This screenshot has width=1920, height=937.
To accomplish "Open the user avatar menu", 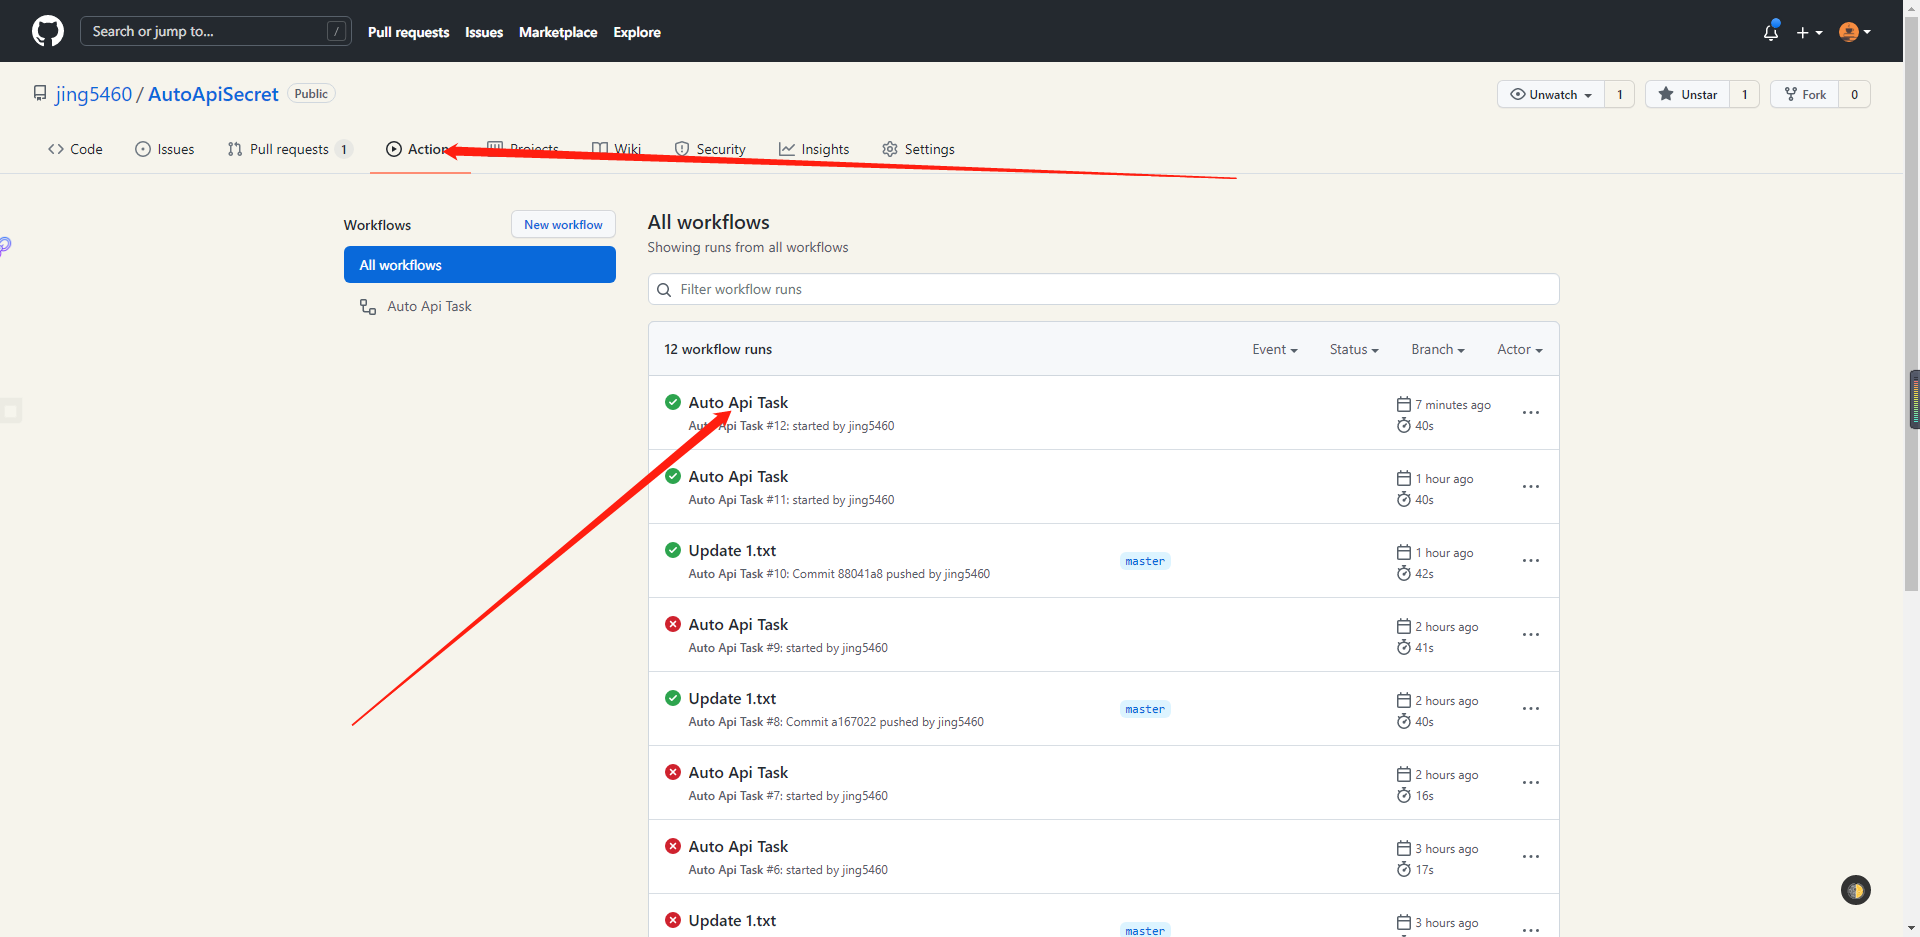I will (x=1855, y=32).
